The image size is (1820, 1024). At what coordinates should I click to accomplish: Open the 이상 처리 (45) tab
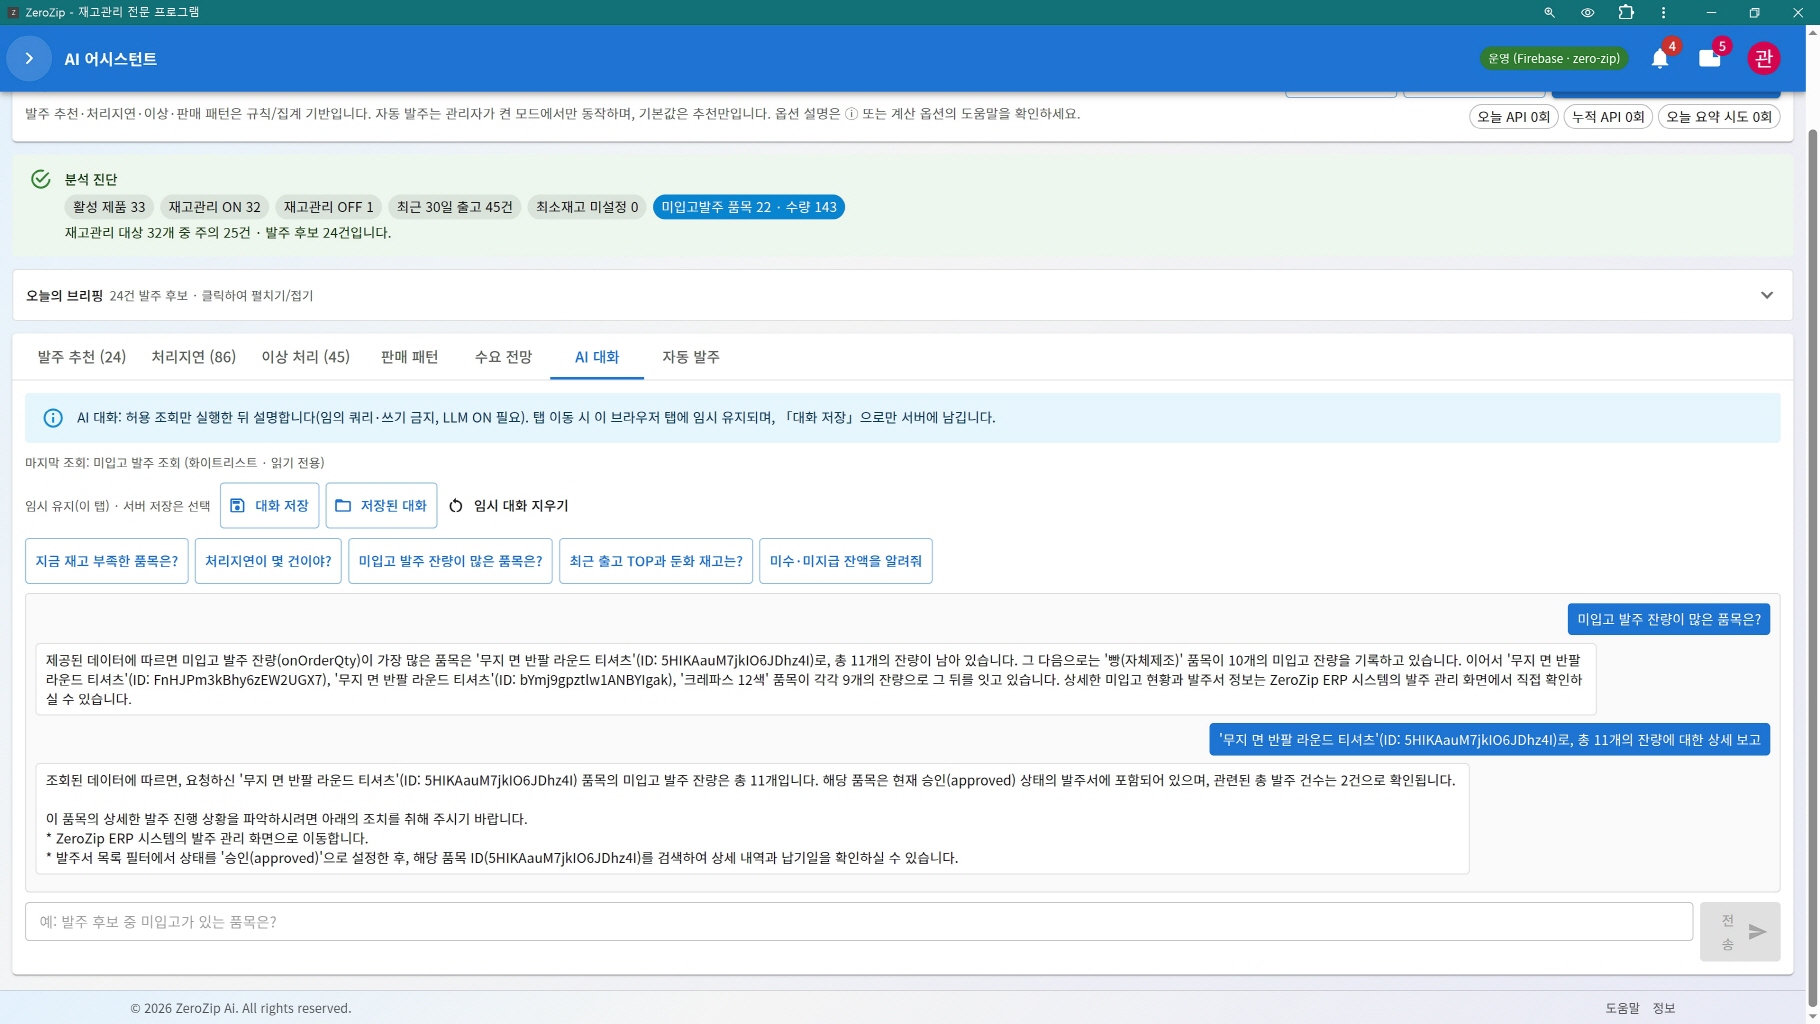click(306, 357)
